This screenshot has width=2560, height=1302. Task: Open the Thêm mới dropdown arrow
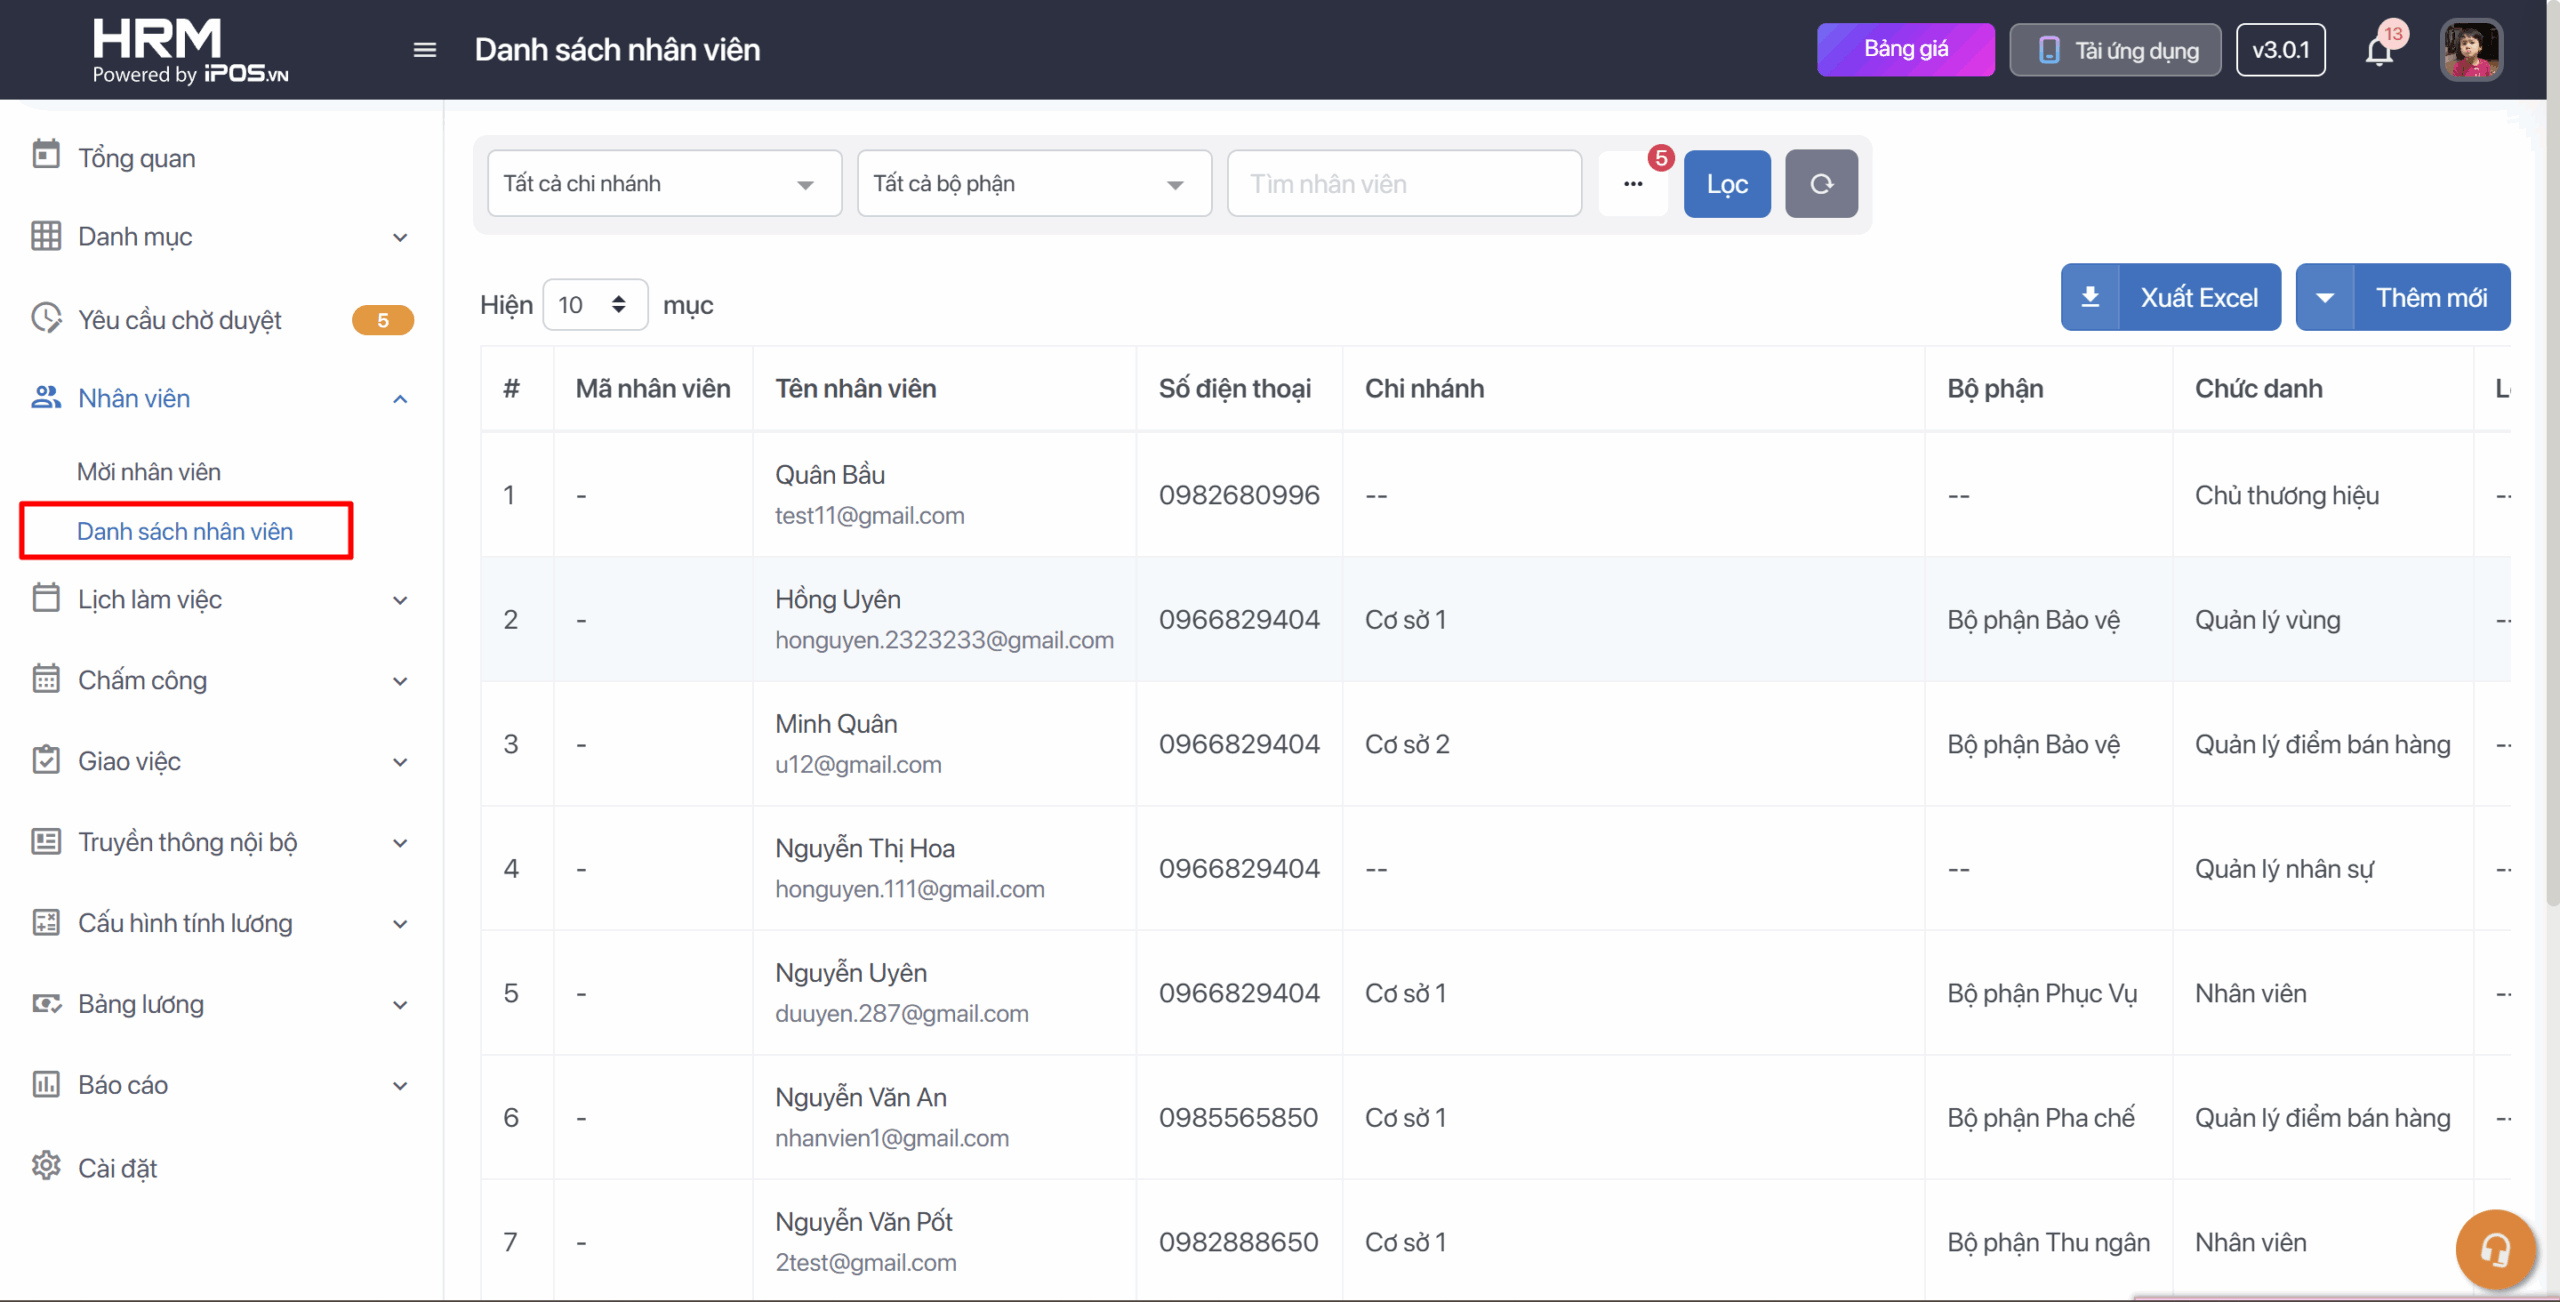click(x=2325, y=298)
